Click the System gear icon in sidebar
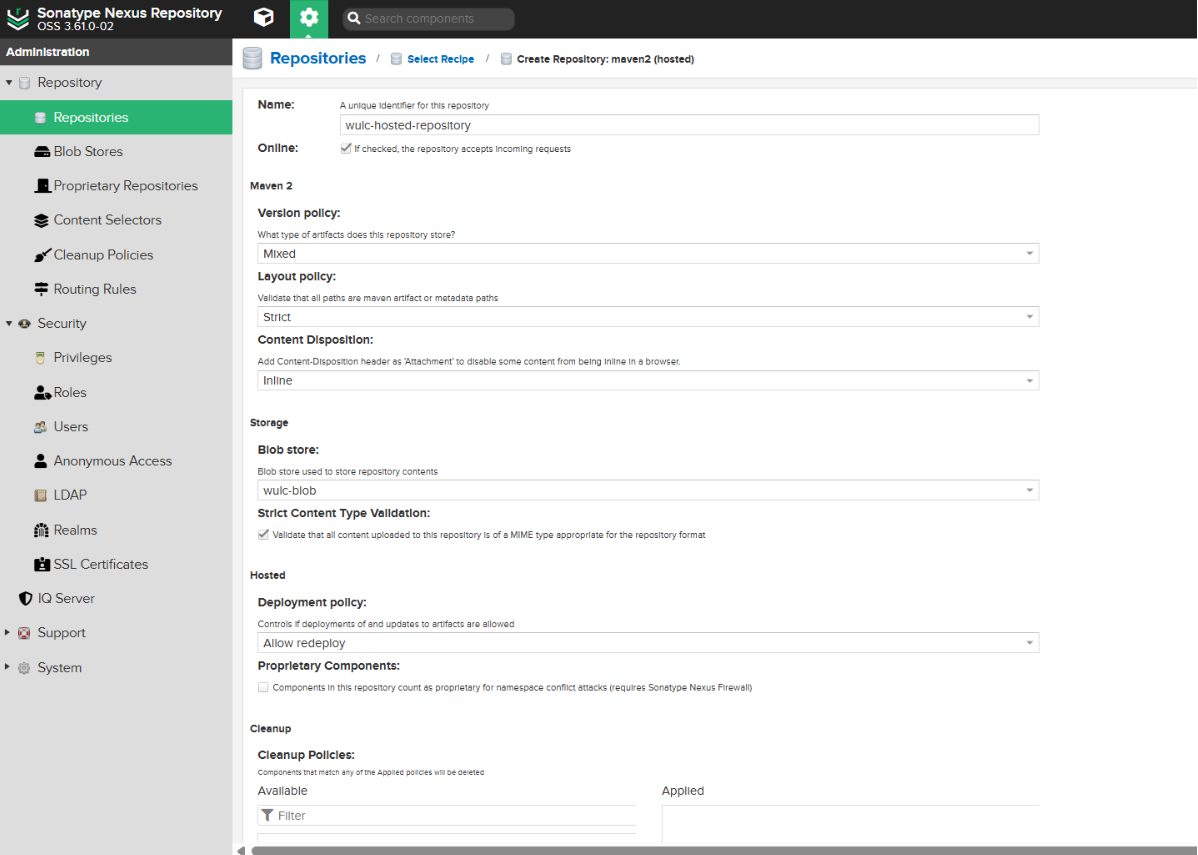This screenshot has height=855, width=1198. pos(24,668)
